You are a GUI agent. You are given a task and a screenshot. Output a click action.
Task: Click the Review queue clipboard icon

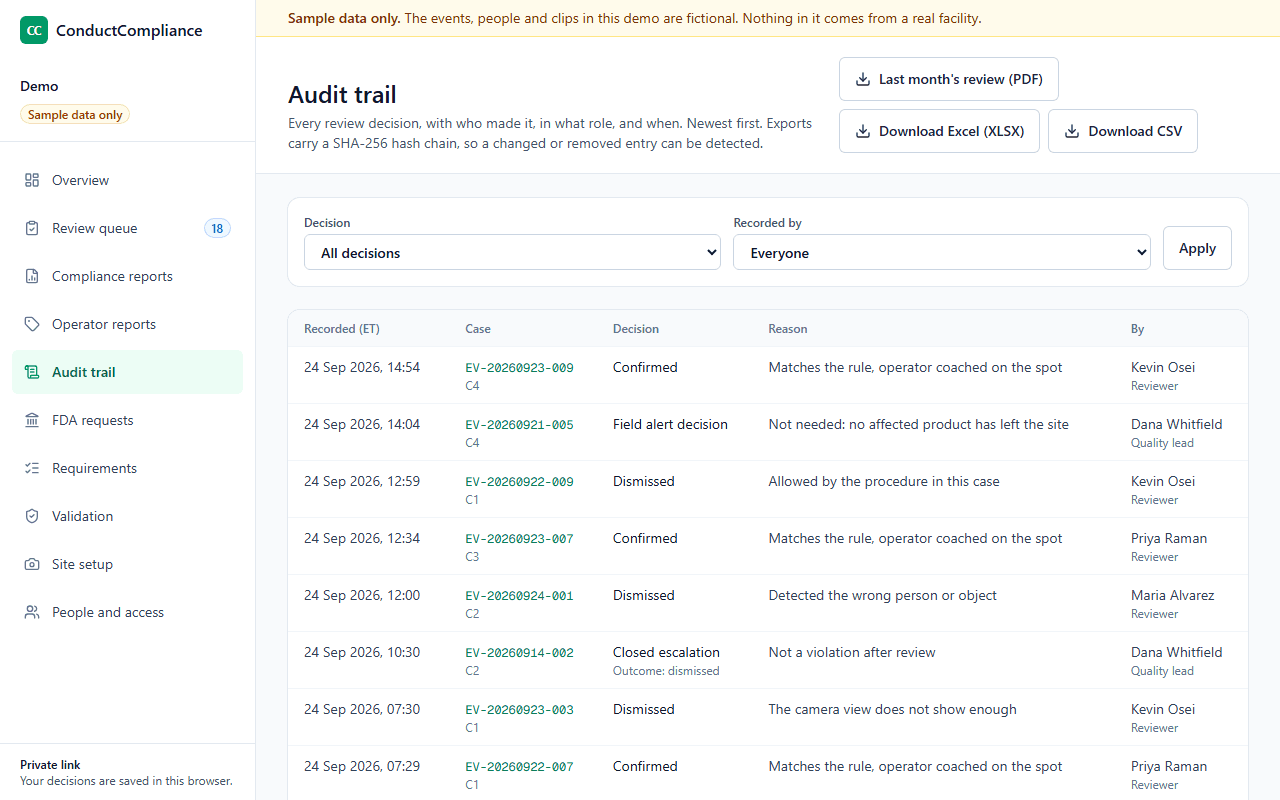(32, 228)
